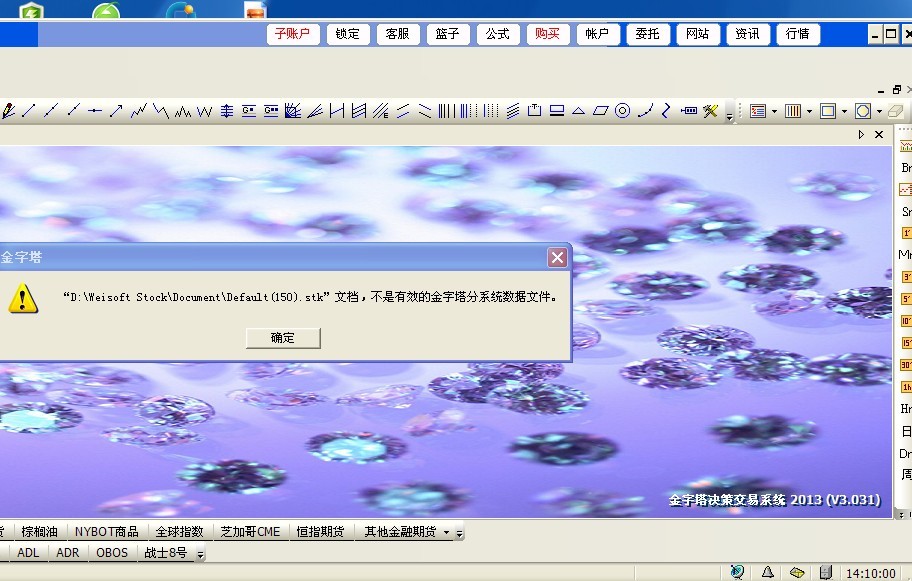Open the 客服 customer service button
This screenshot has height=581, width=912.
tap(397, 34)
